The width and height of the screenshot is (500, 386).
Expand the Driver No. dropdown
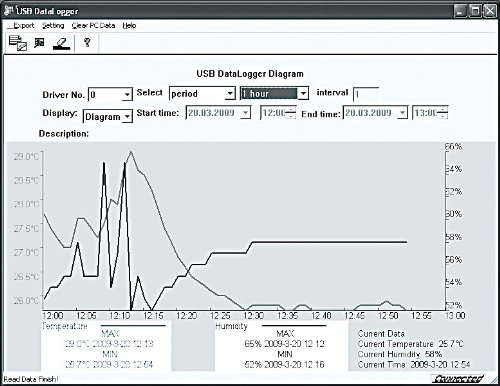coord(127,95)
